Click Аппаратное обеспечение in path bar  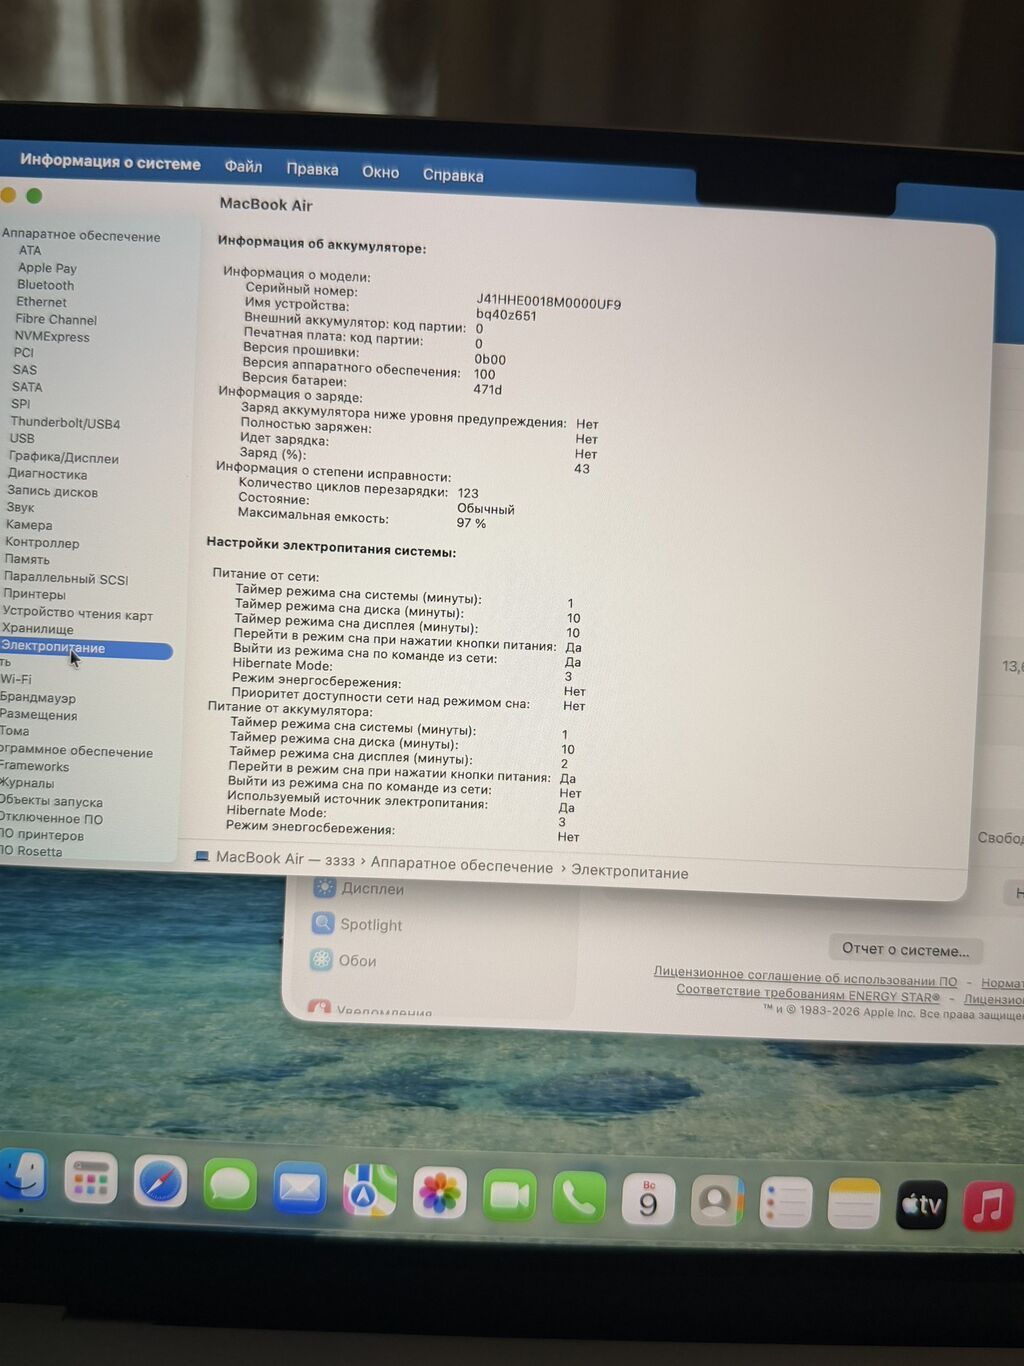tap(461, 866)
